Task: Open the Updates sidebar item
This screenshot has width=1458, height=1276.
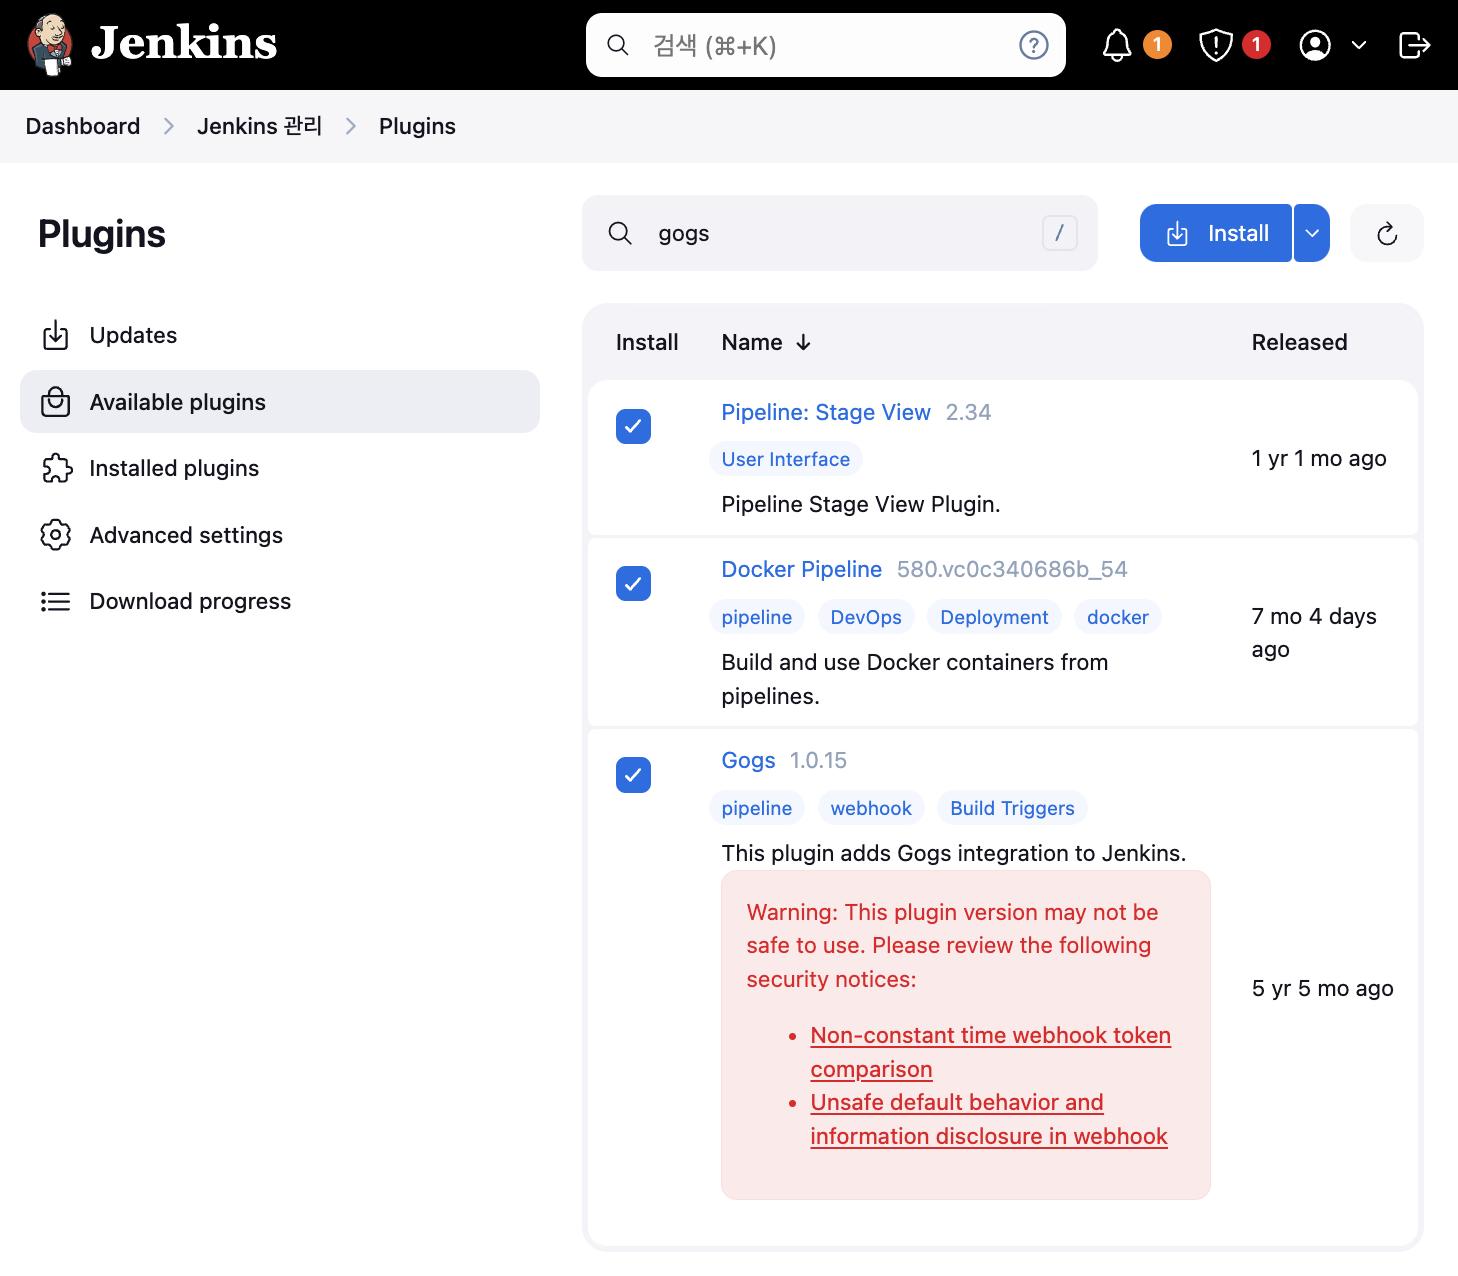Action: [280, 335]
